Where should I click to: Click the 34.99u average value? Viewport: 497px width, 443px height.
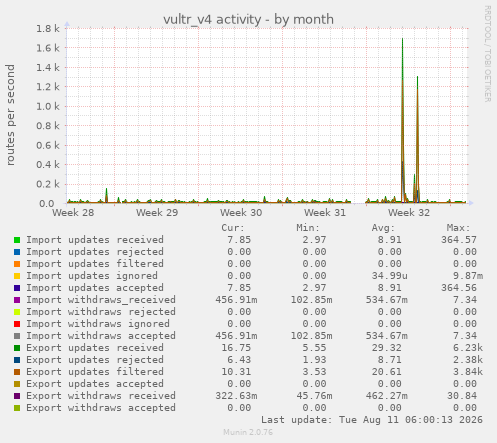pyautogui.click(x=390, y=276)
